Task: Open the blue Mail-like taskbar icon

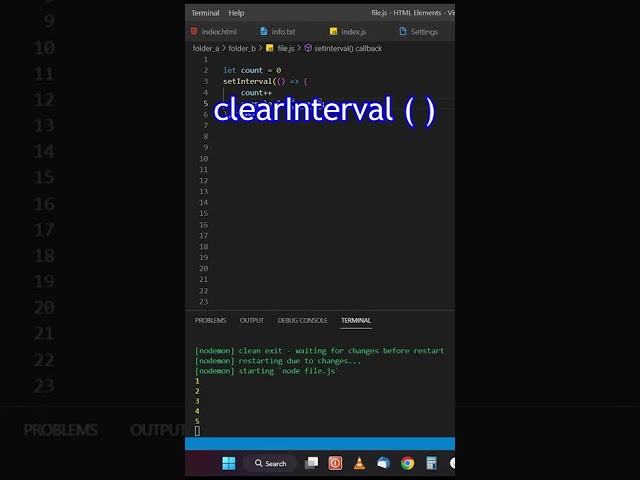Action: coord(383,463)
